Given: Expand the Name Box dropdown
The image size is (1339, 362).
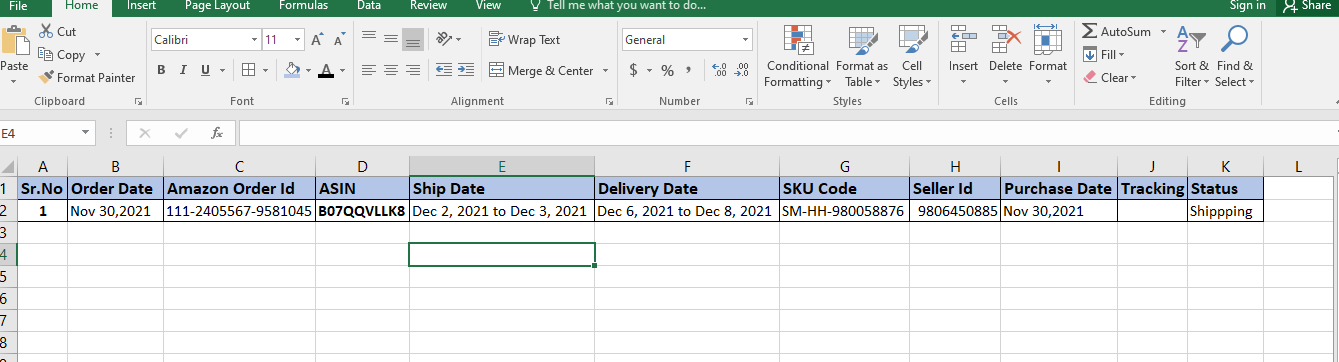Looking at the screenshot, I should pyautogui.click(x=86, y=132).
